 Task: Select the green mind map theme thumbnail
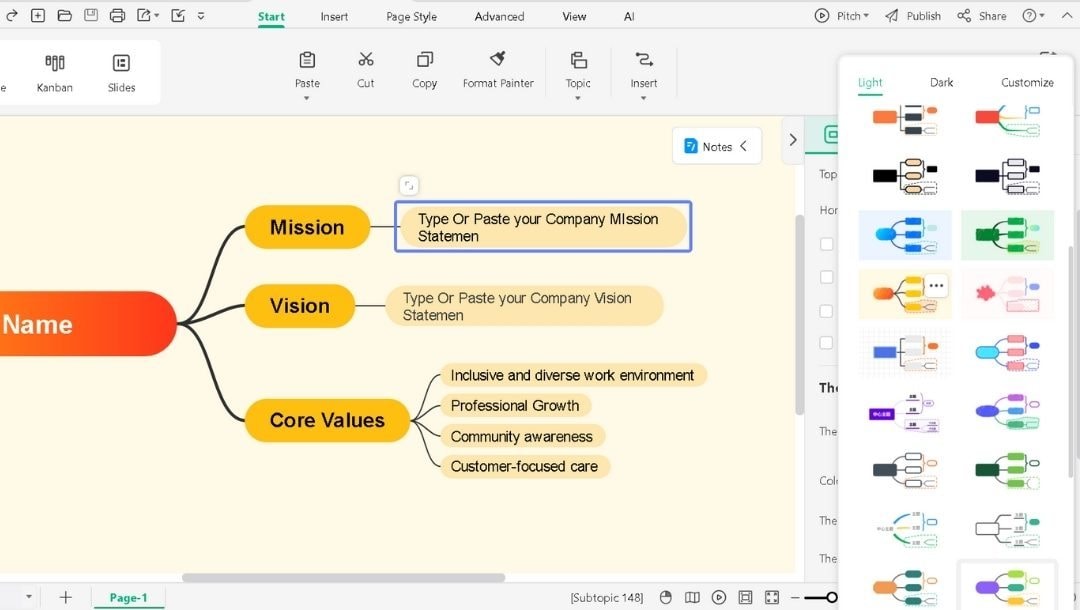pyautogui.click(x=1007, y=234)
